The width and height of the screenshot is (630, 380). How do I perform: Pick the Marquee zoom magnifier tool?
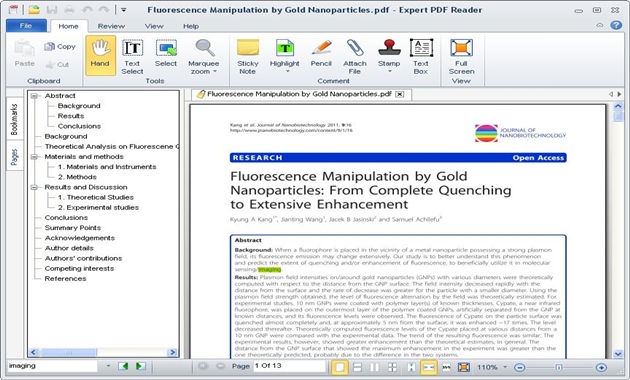pyautogui.click(x=204, y=57)
